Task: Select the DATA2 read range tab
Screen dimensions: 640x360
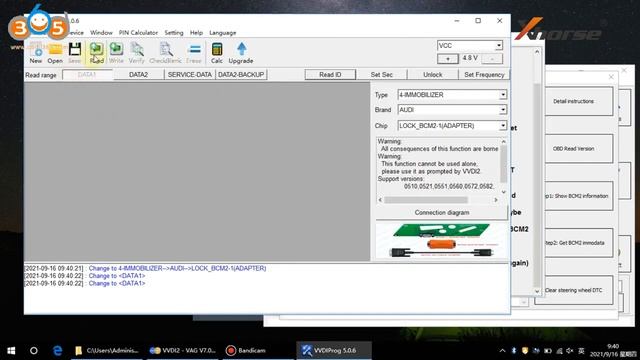Action: coord(138,75)
